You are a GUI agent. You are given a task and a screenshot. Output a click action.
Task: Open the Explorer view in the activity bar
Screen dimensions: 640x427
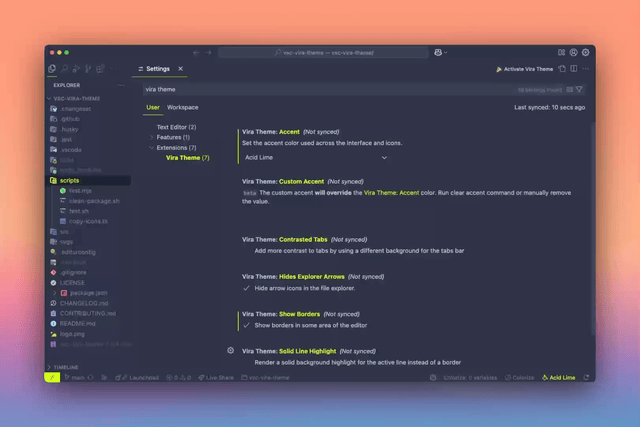(52, 69)
